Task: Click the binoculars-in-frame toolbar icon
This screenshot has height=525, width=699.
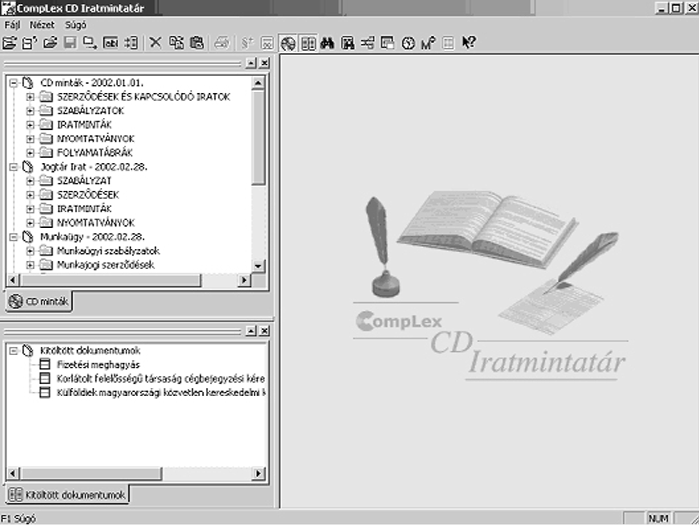Action: pos(348,43)
